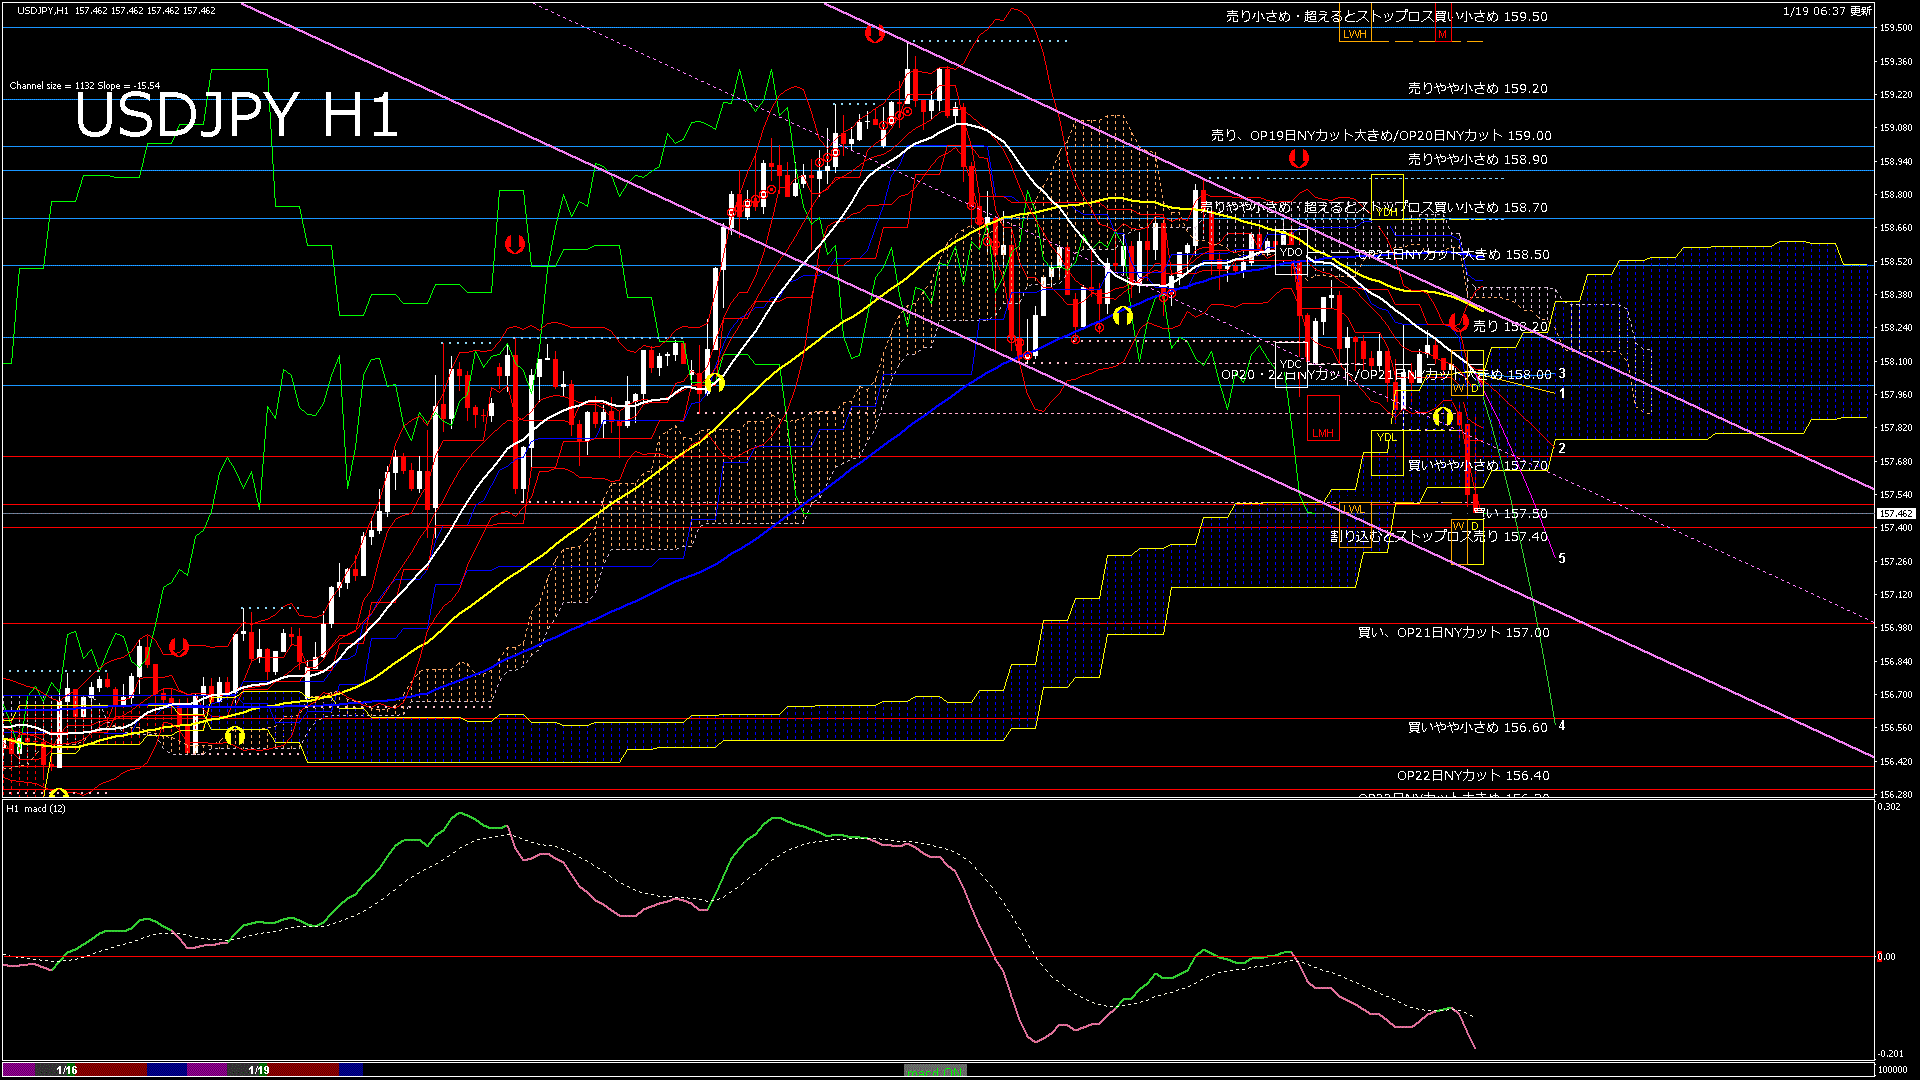This screenshot has width=1920, height=1080.
Task: Click the red M marker box at top
Action: click(x=1442, y=34)
